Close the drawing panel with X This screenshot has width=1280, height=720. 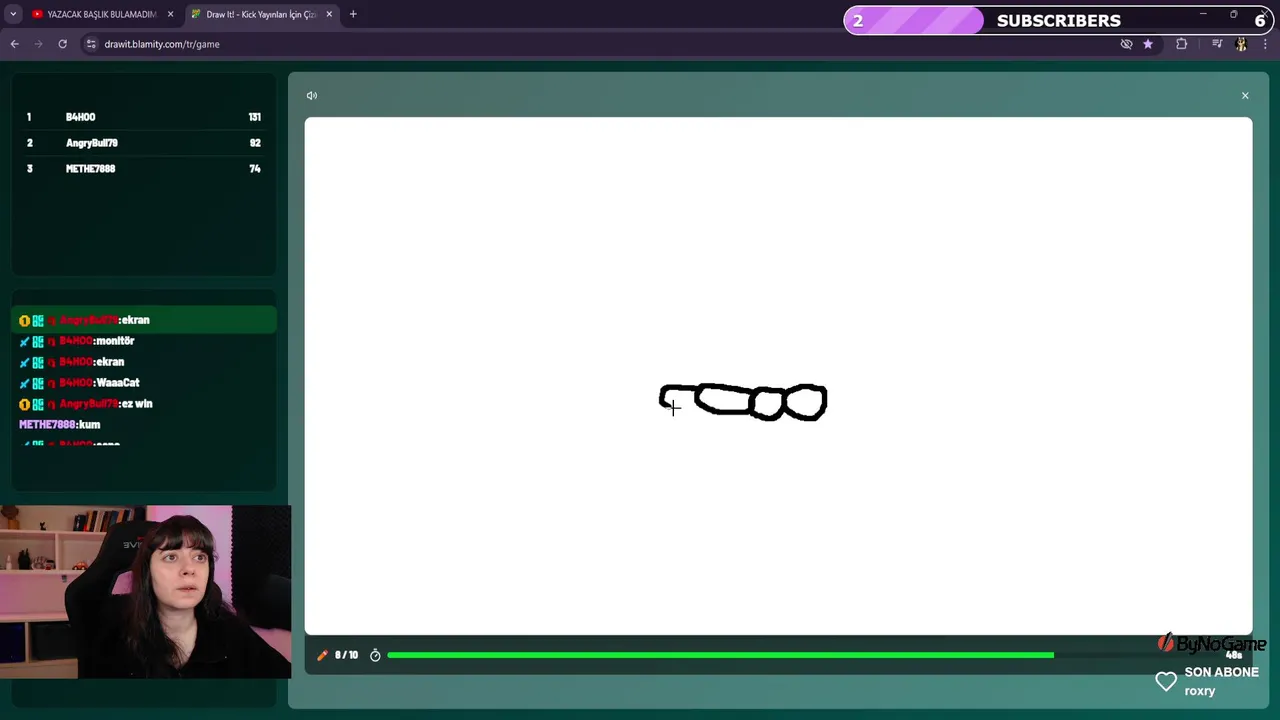point(1245,96)
